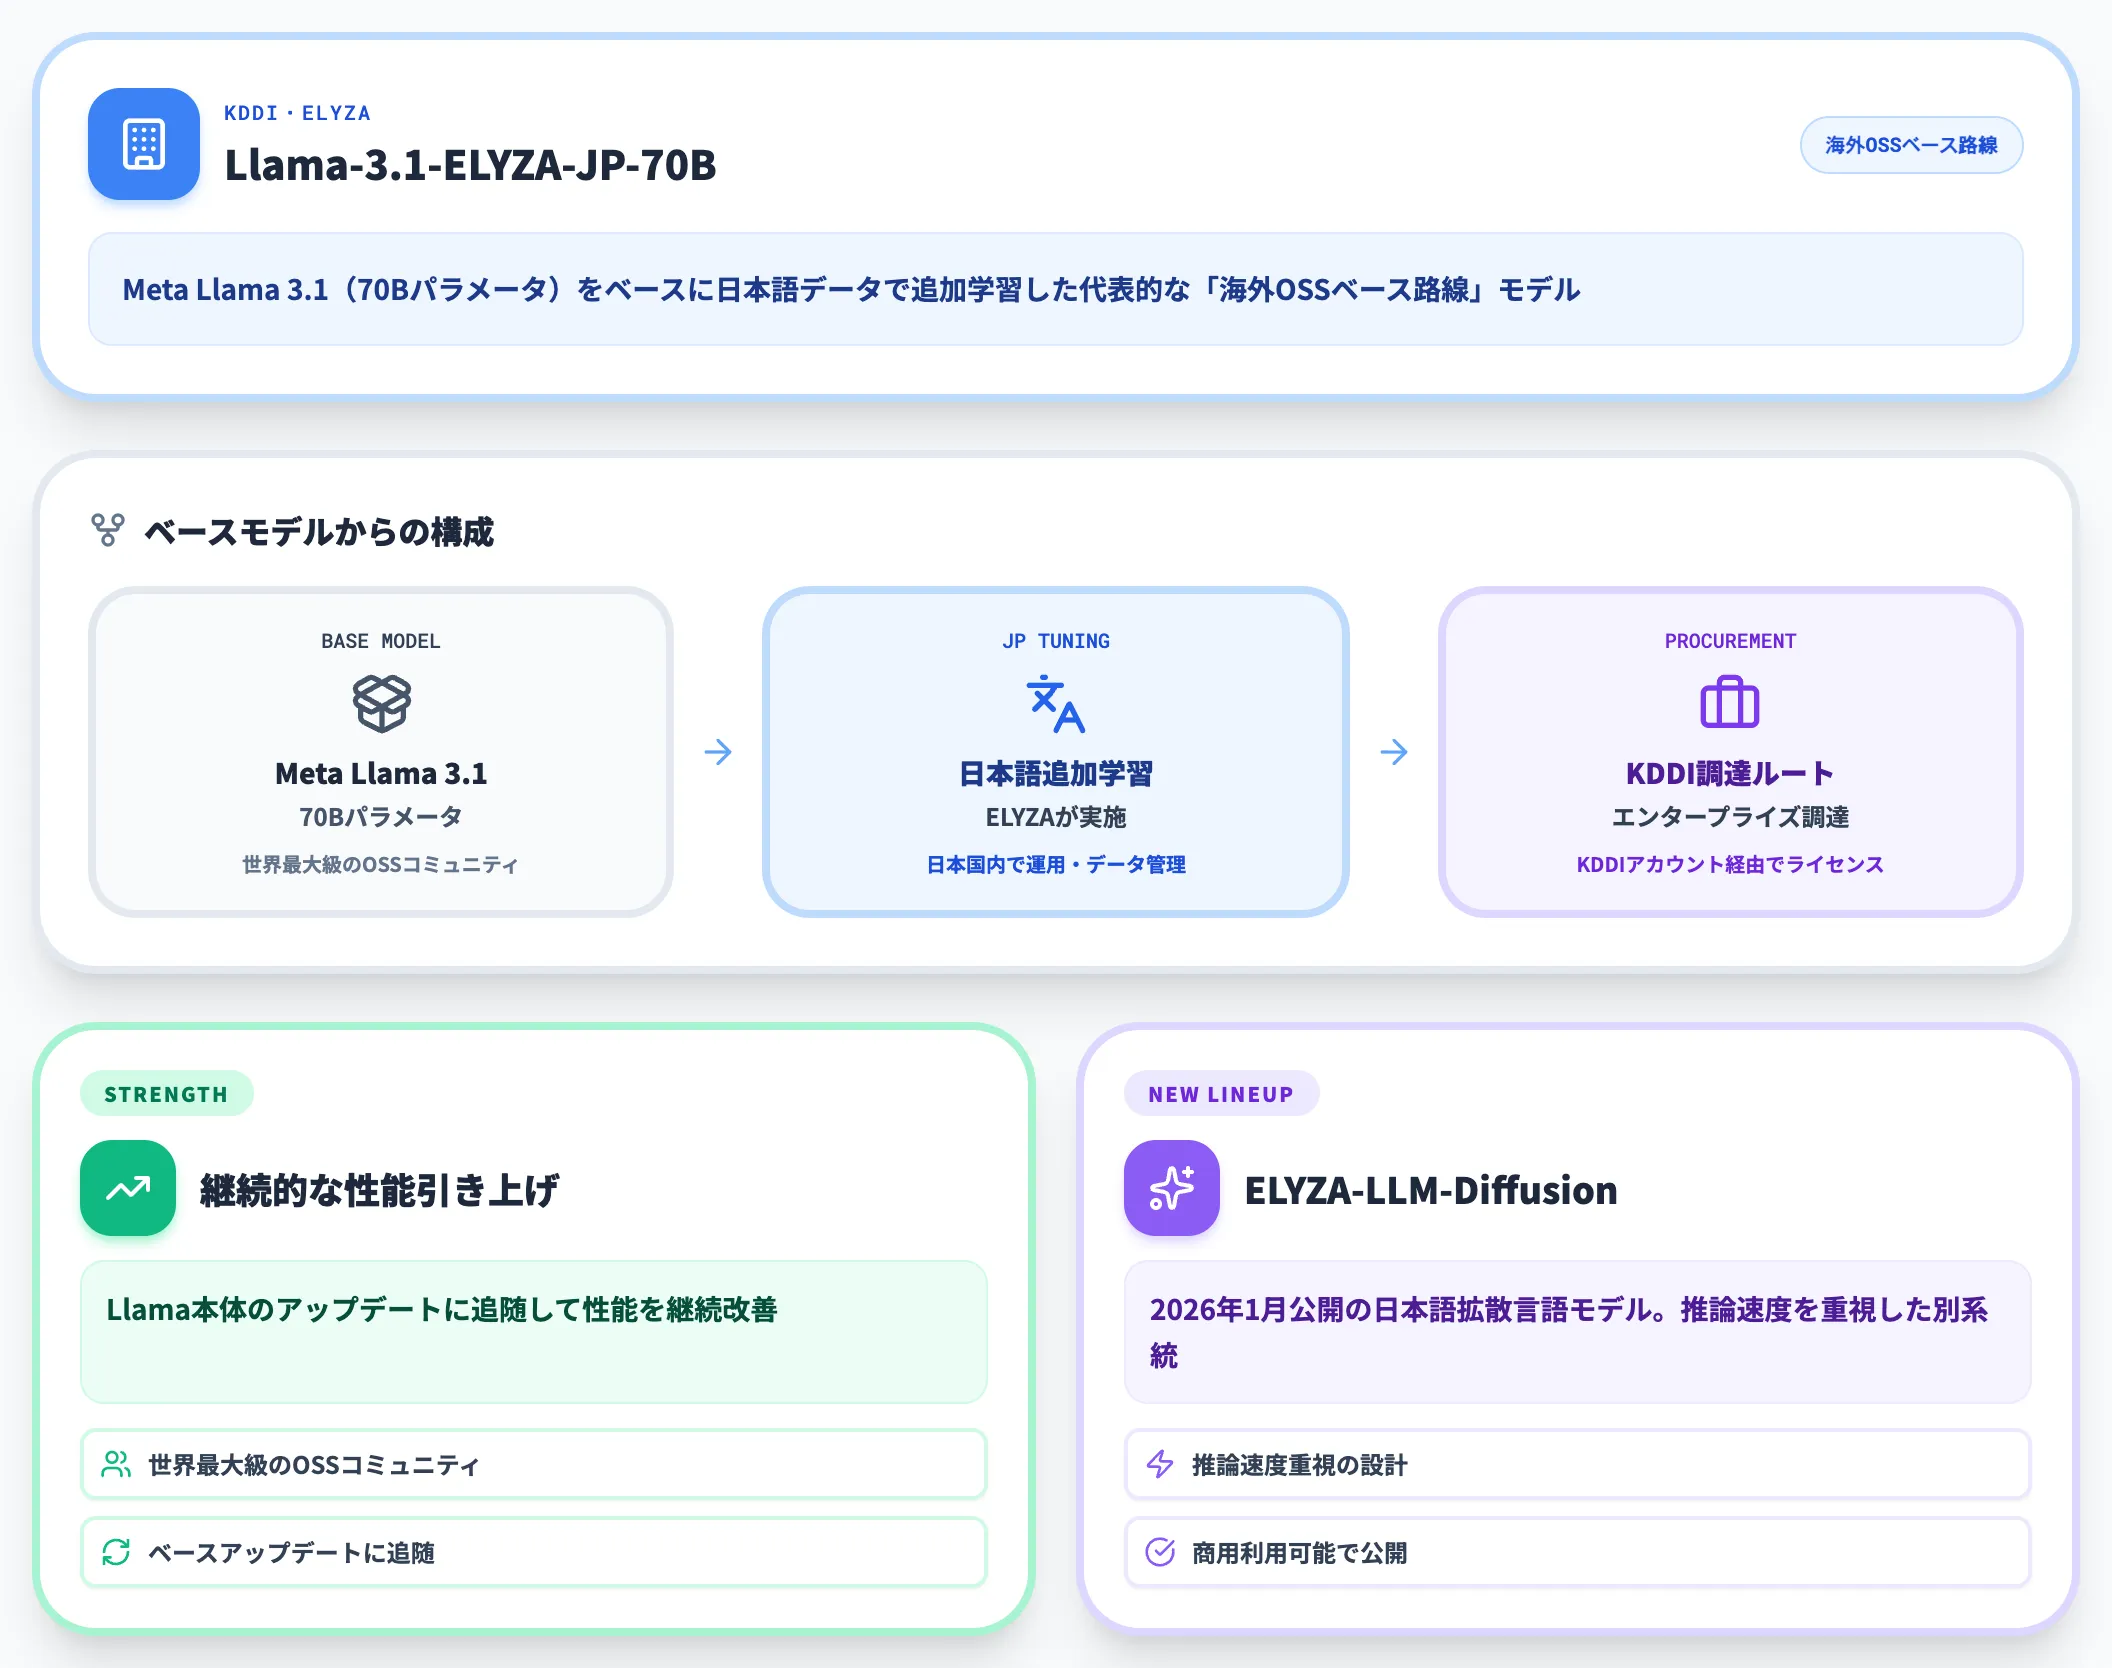Click the PROCUREMENT label
The height and width of the screenshot is (1668, 2112).
[1730, 641]
